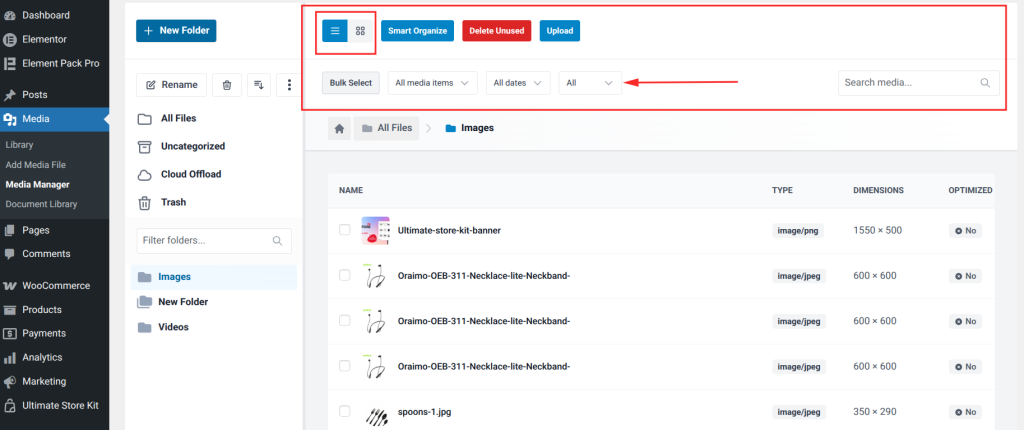The width and height of the screenshot is (1024, 430).
Task: Click the image/png type badge
Action: pos(798,231)
